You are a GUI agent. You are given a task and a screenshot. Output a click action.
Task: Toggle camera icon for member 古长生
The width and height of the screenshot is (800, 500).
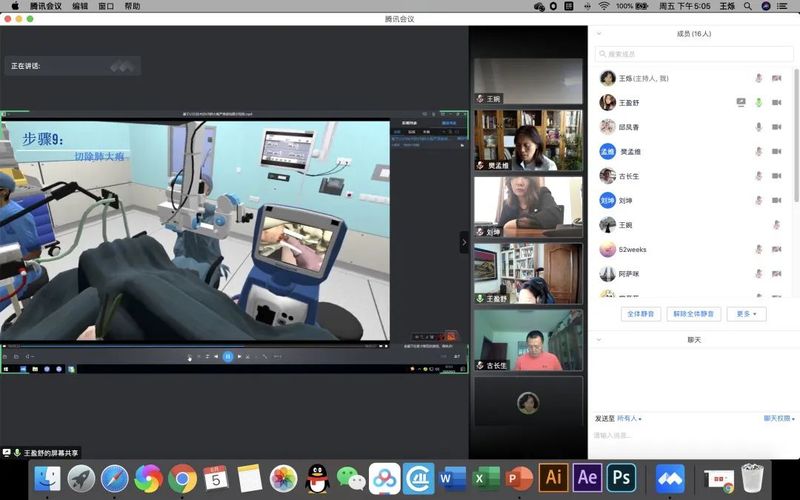(x=776, y=176)
